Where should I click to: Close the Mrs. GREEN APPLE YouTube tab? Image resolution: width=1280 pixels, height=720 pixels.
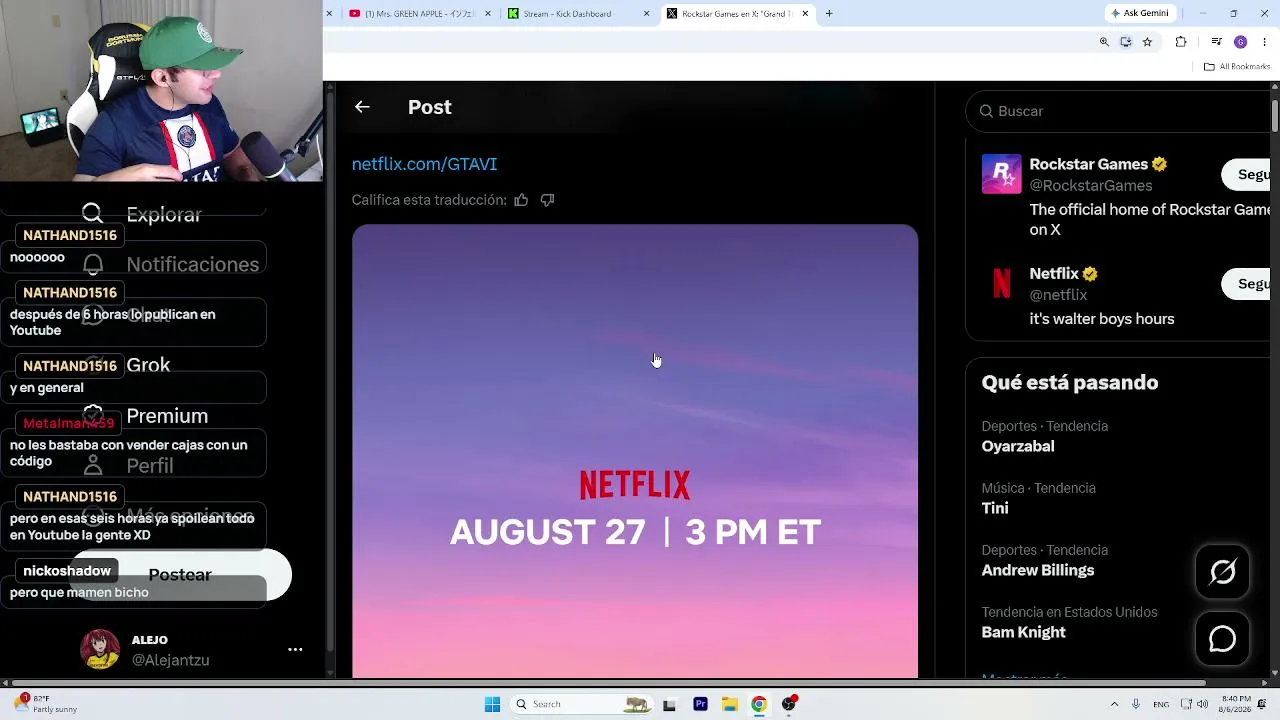tap(488, 14)
